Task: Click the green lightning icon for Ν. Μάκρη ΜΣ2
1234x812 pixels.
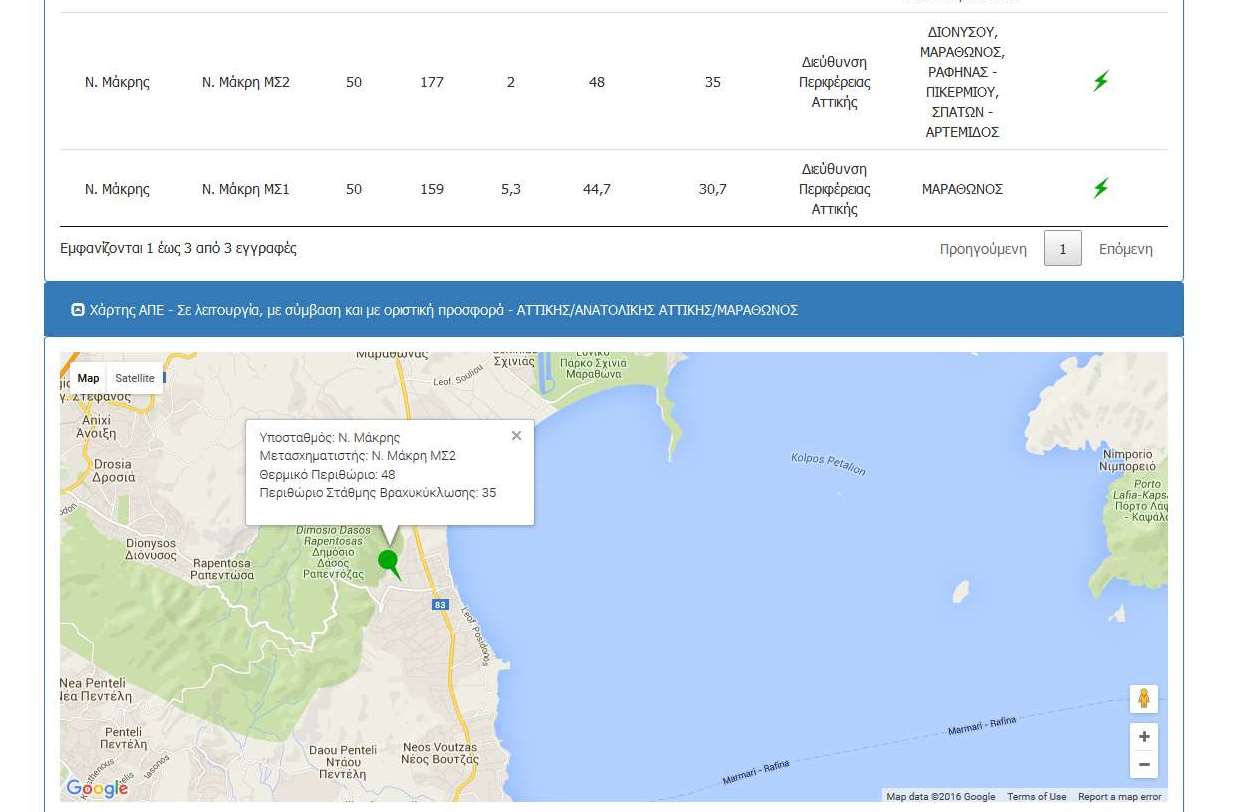Action: coord(1100,81)
